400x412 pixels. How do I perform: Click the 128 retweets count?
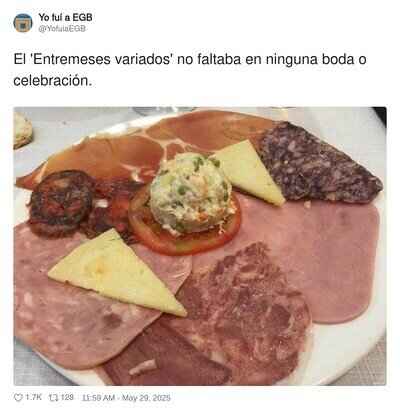pyautogui.click(x=68, y=398)
